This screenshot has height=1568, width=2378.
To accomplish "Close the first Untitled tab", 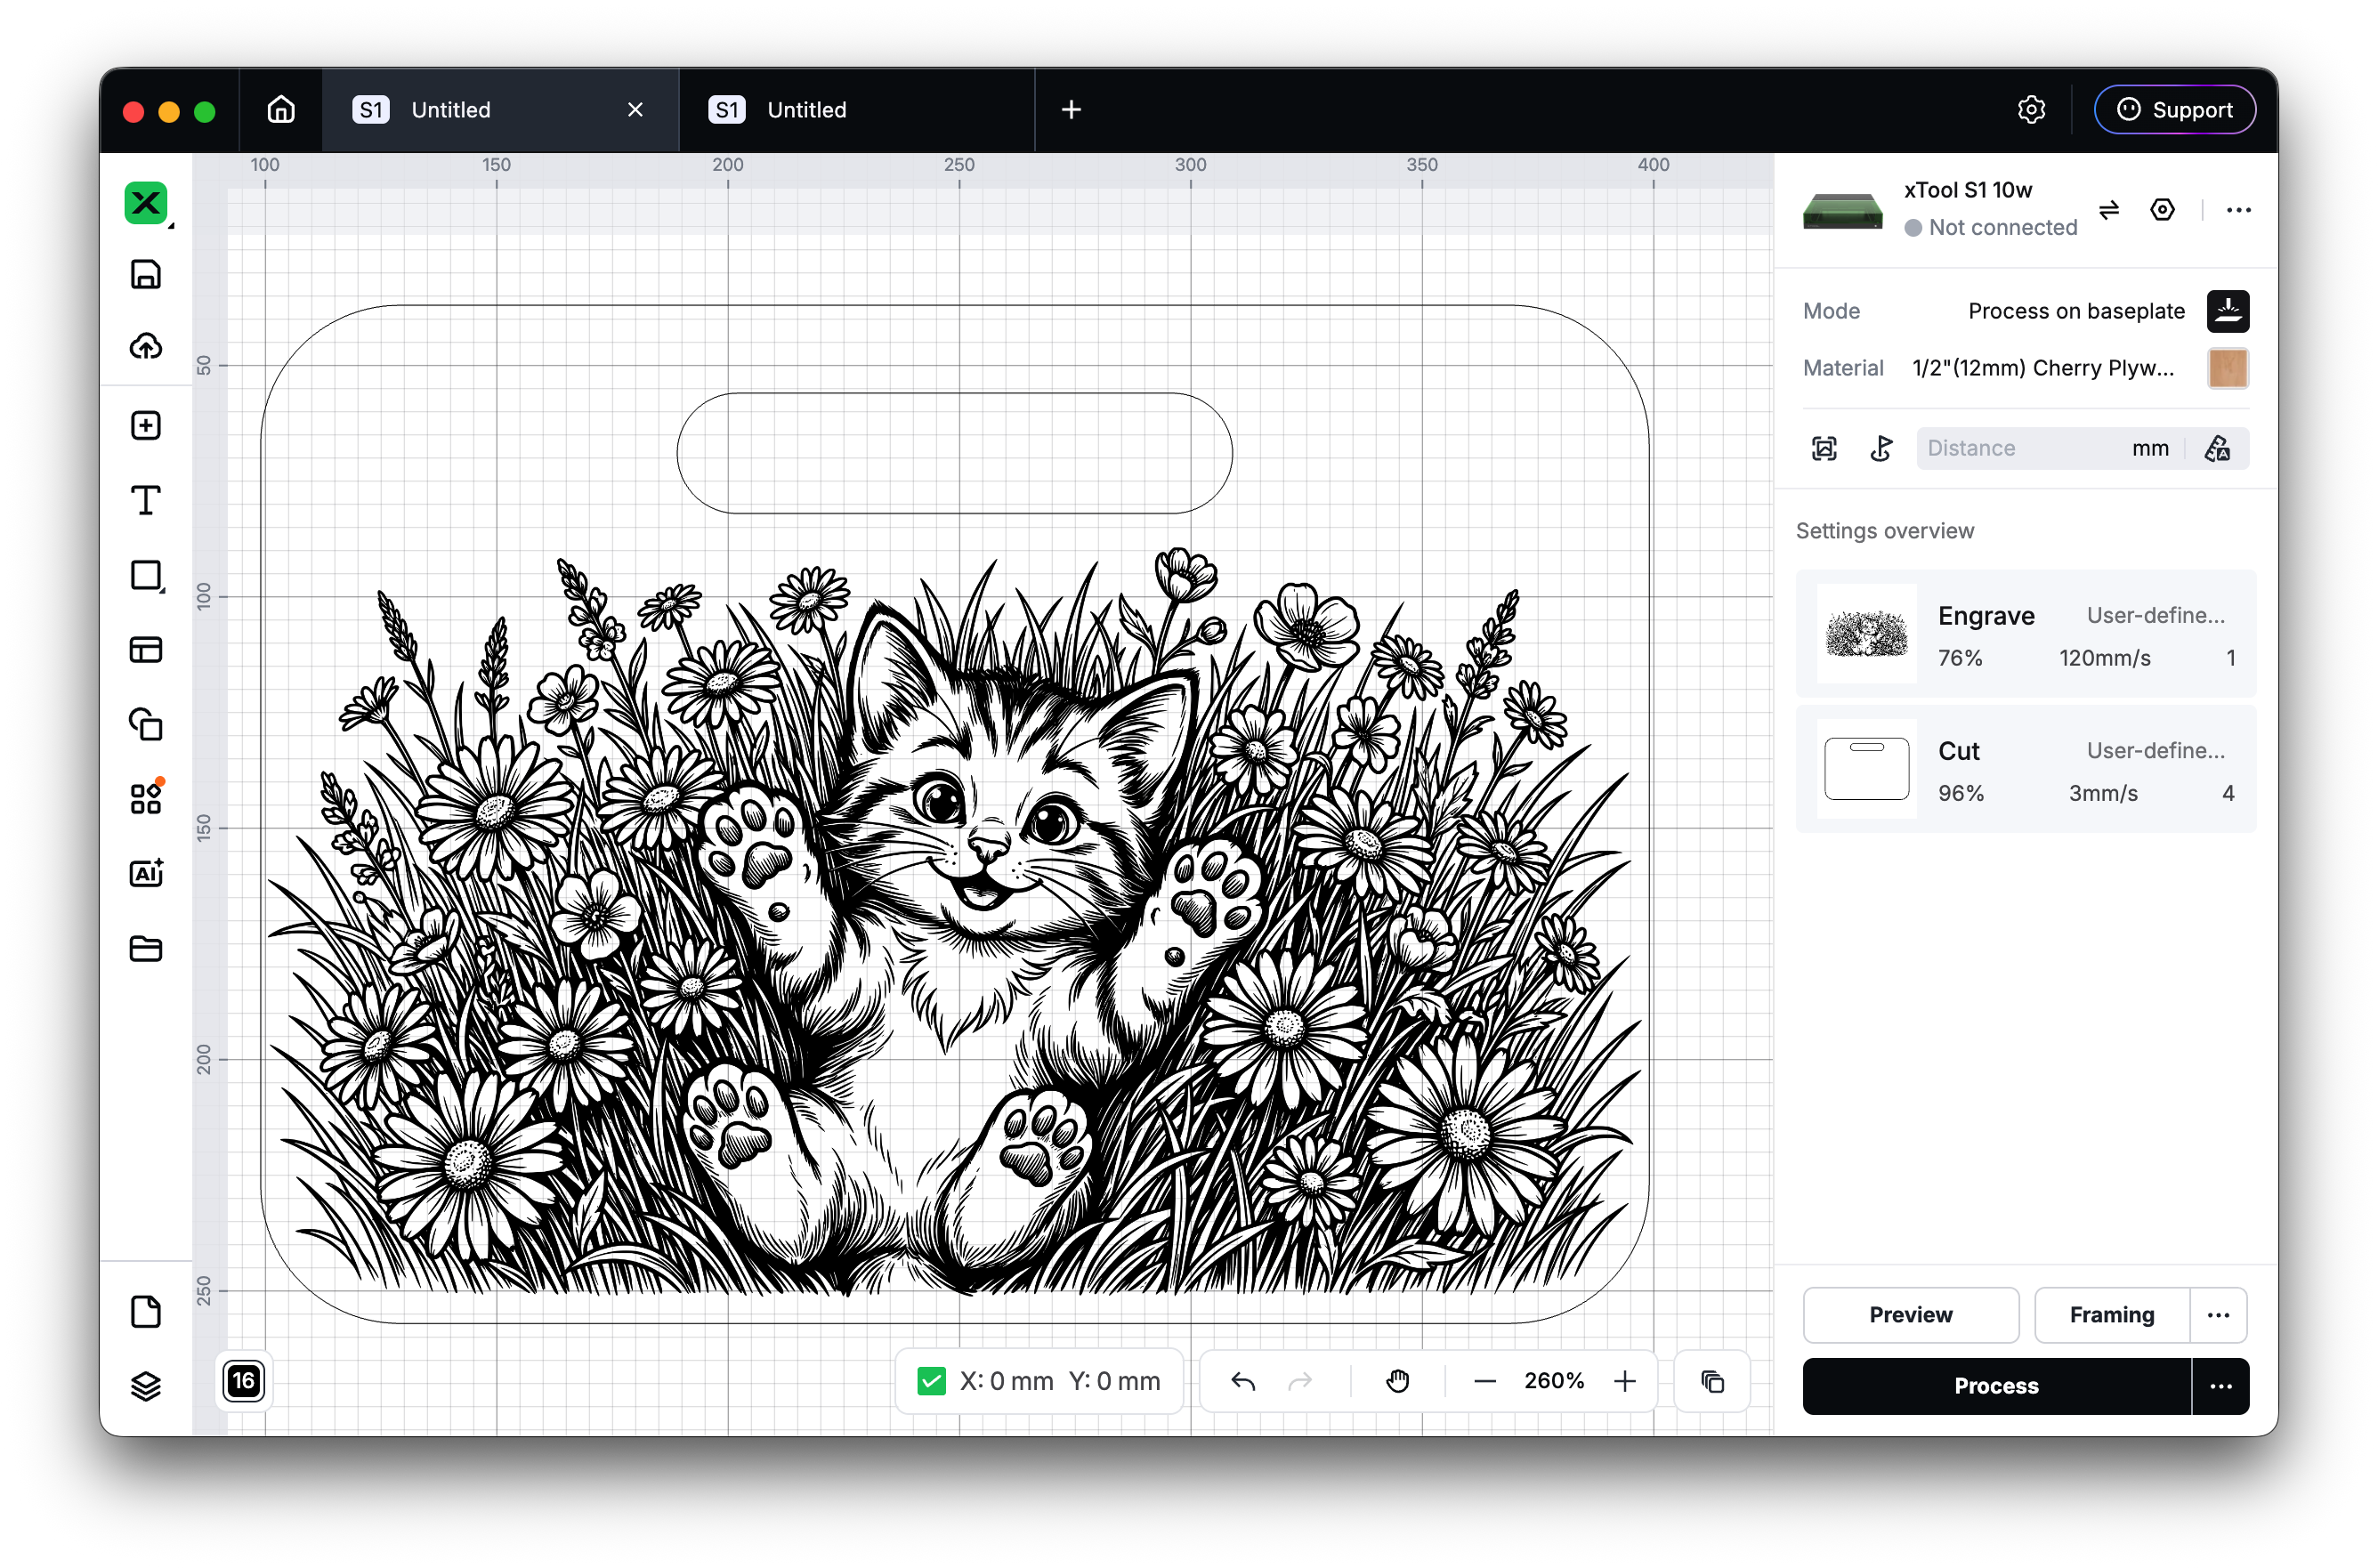I will (x=635, y=110).
